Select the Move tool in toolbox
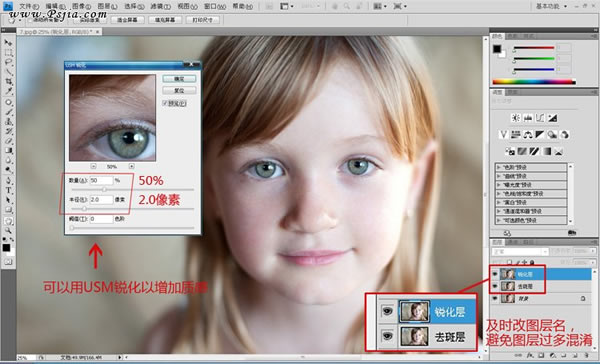 (x=8, y=42)
